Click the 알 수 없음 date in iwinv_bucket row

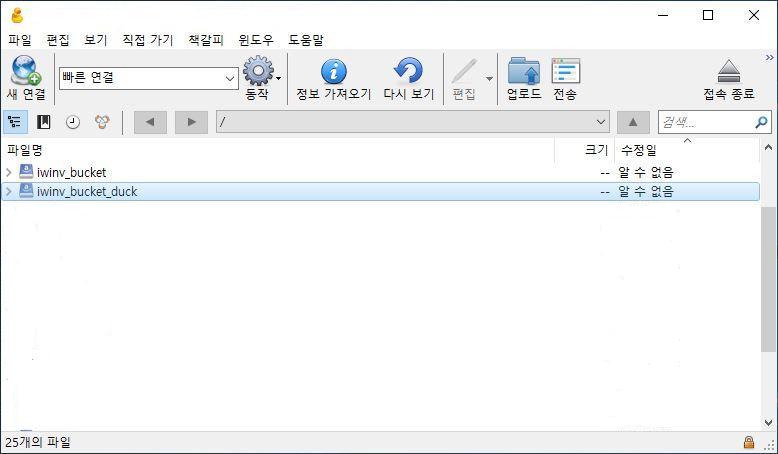[646, 173]
